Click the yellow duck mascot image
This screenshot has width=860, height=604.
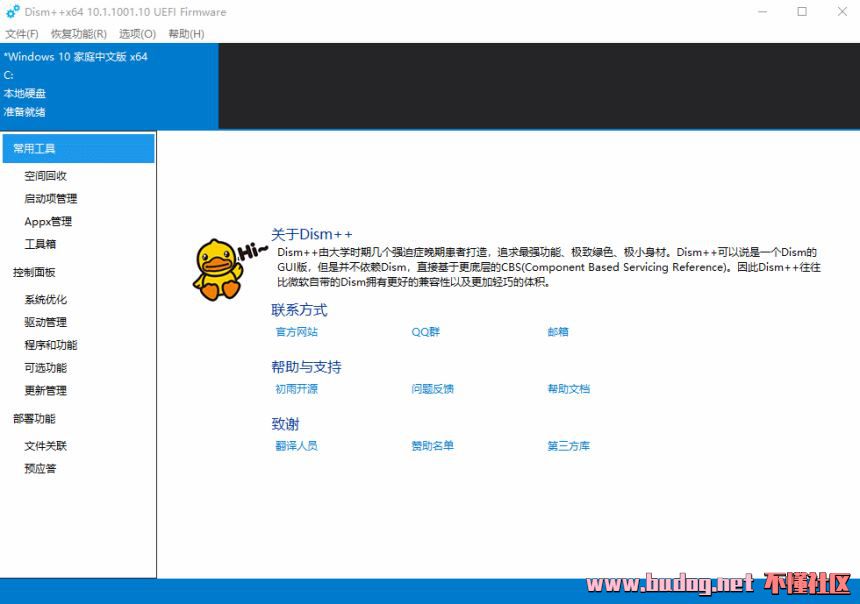point(215,270)
